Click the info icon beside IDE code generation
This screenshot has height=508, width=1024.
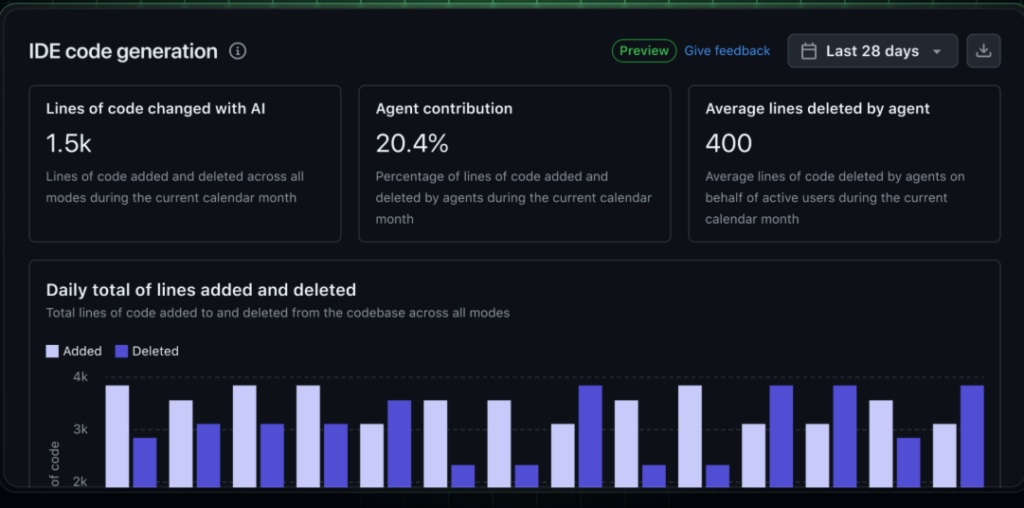coord(238,51)
